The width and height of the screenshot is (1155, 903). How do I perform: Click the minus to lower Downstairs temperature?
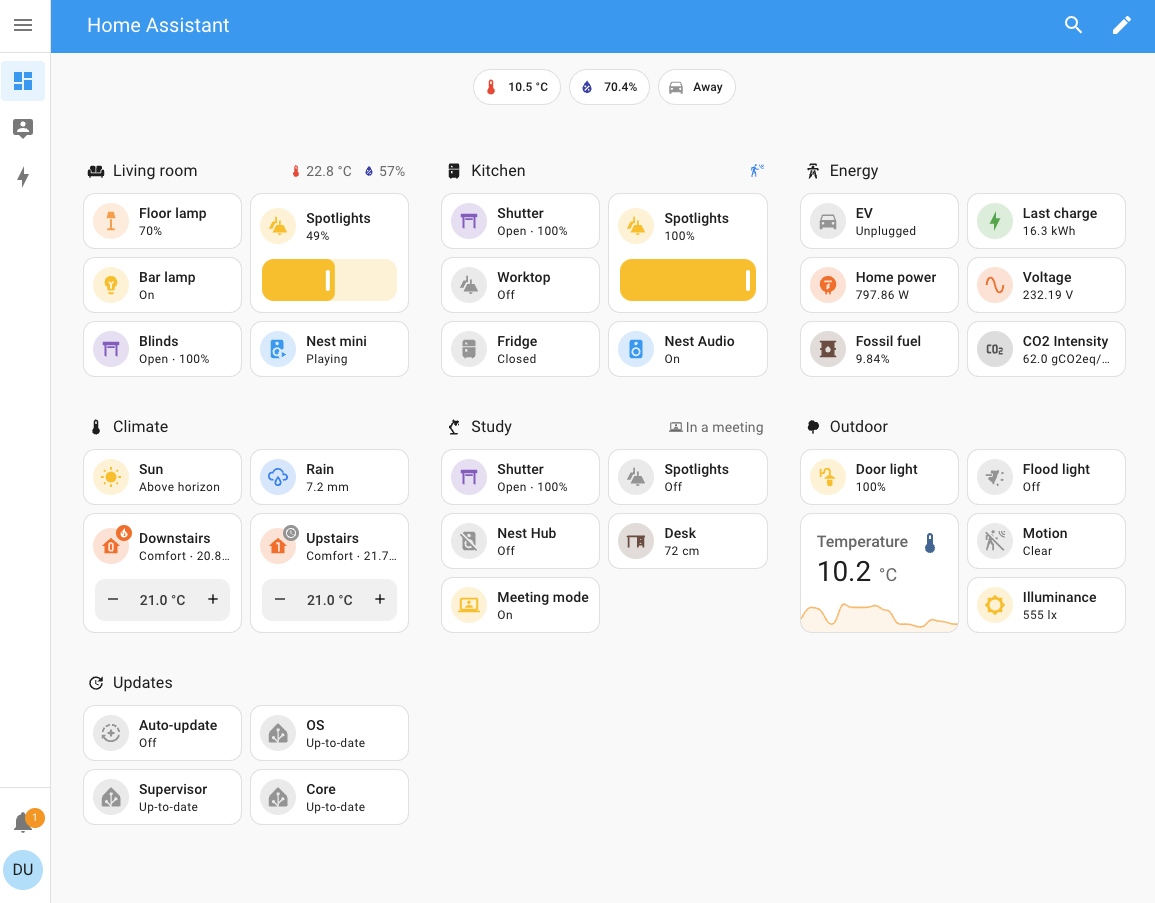pyautogui.click(x=115, y=599)
